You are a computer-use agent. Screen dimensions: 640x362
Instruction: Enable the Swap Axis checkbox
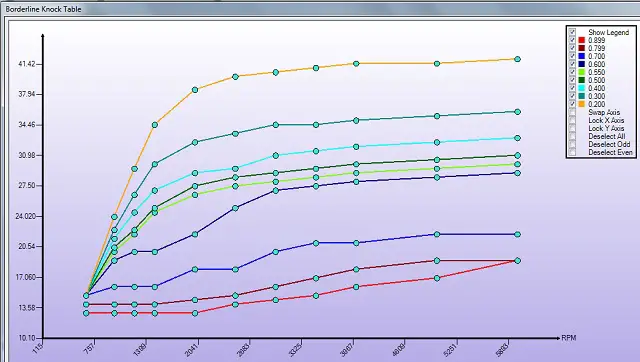point(572,112)
